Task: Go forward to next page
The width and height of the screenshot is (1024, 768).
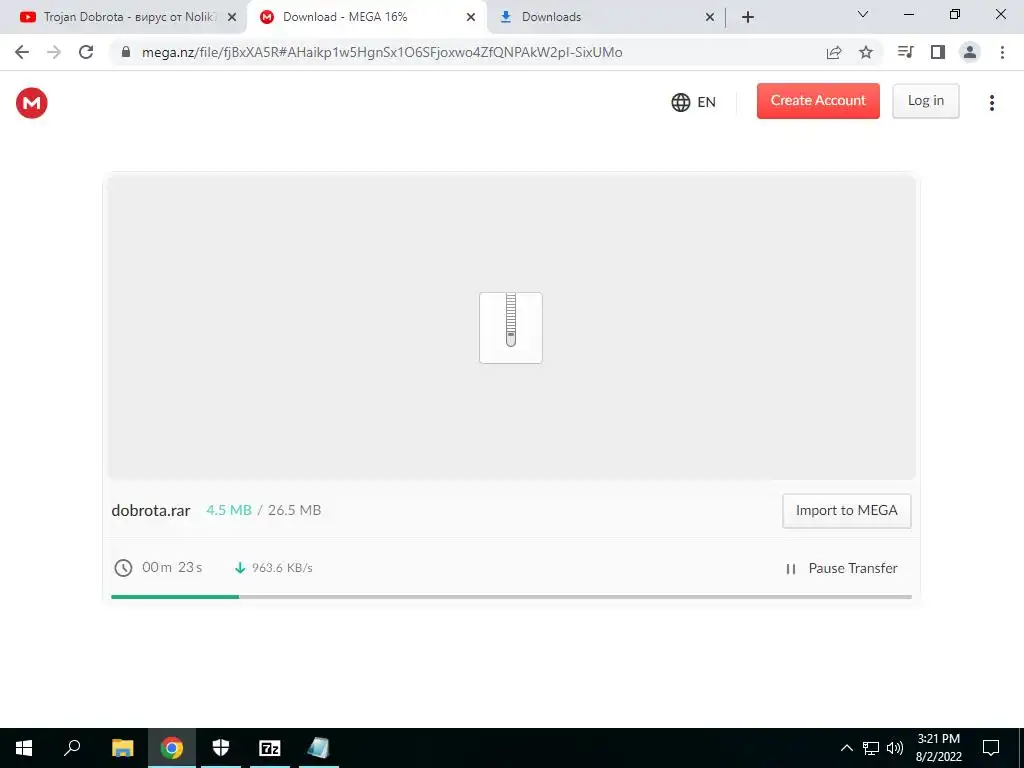Action: pos(54,52)
